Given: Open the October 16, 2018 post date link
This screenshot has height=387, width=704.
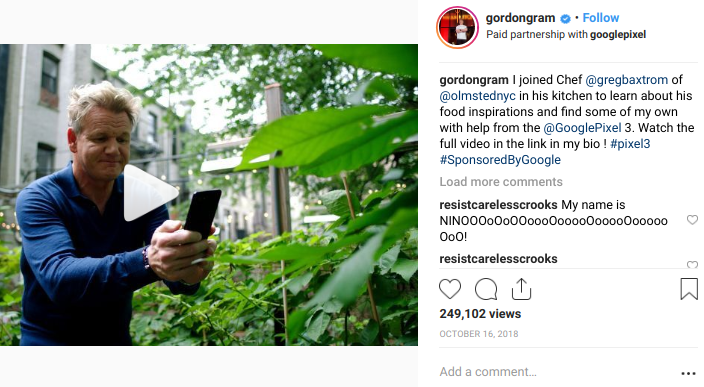Looking at the screenshot, I should pyautogui.click(x=479, y=334).
